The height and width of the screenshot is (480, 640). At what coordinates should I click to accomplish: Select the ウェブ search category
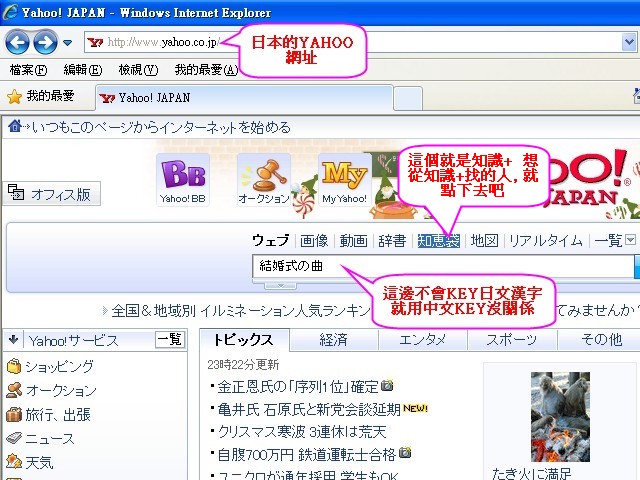[x=271, y=240]
